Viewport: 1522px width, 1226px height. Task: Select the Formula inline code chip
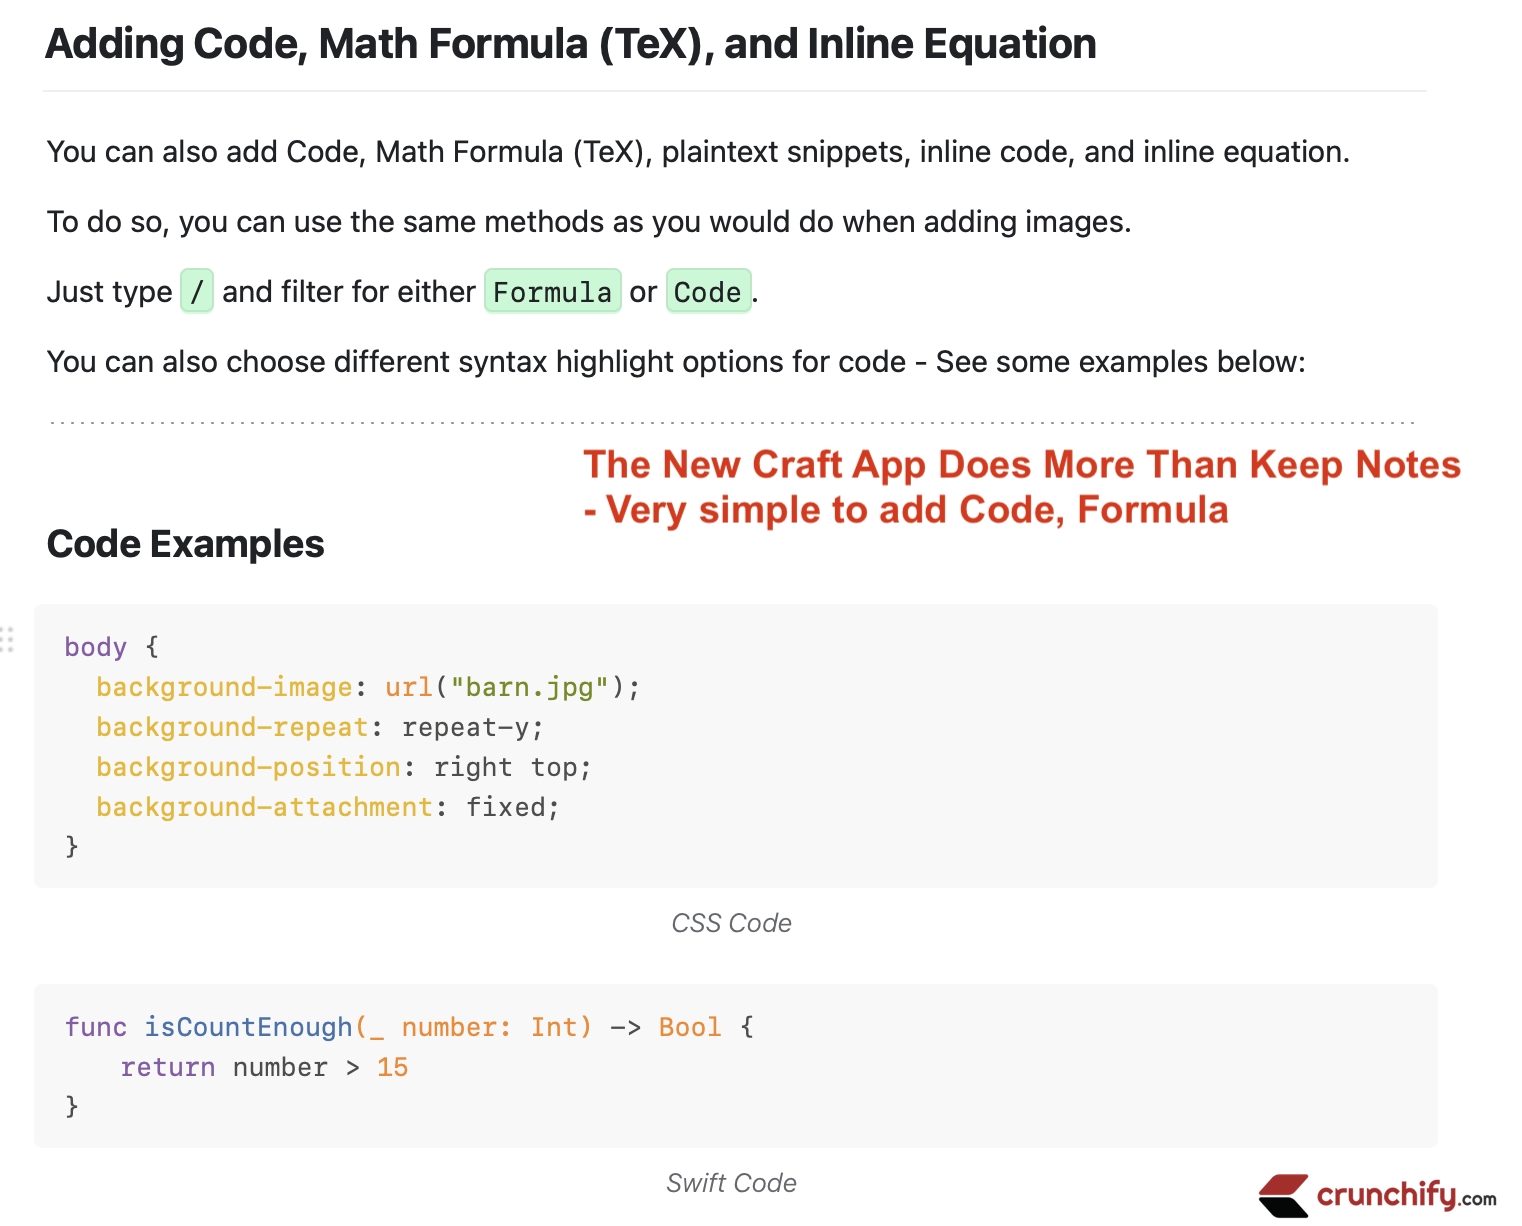(553, 292)
